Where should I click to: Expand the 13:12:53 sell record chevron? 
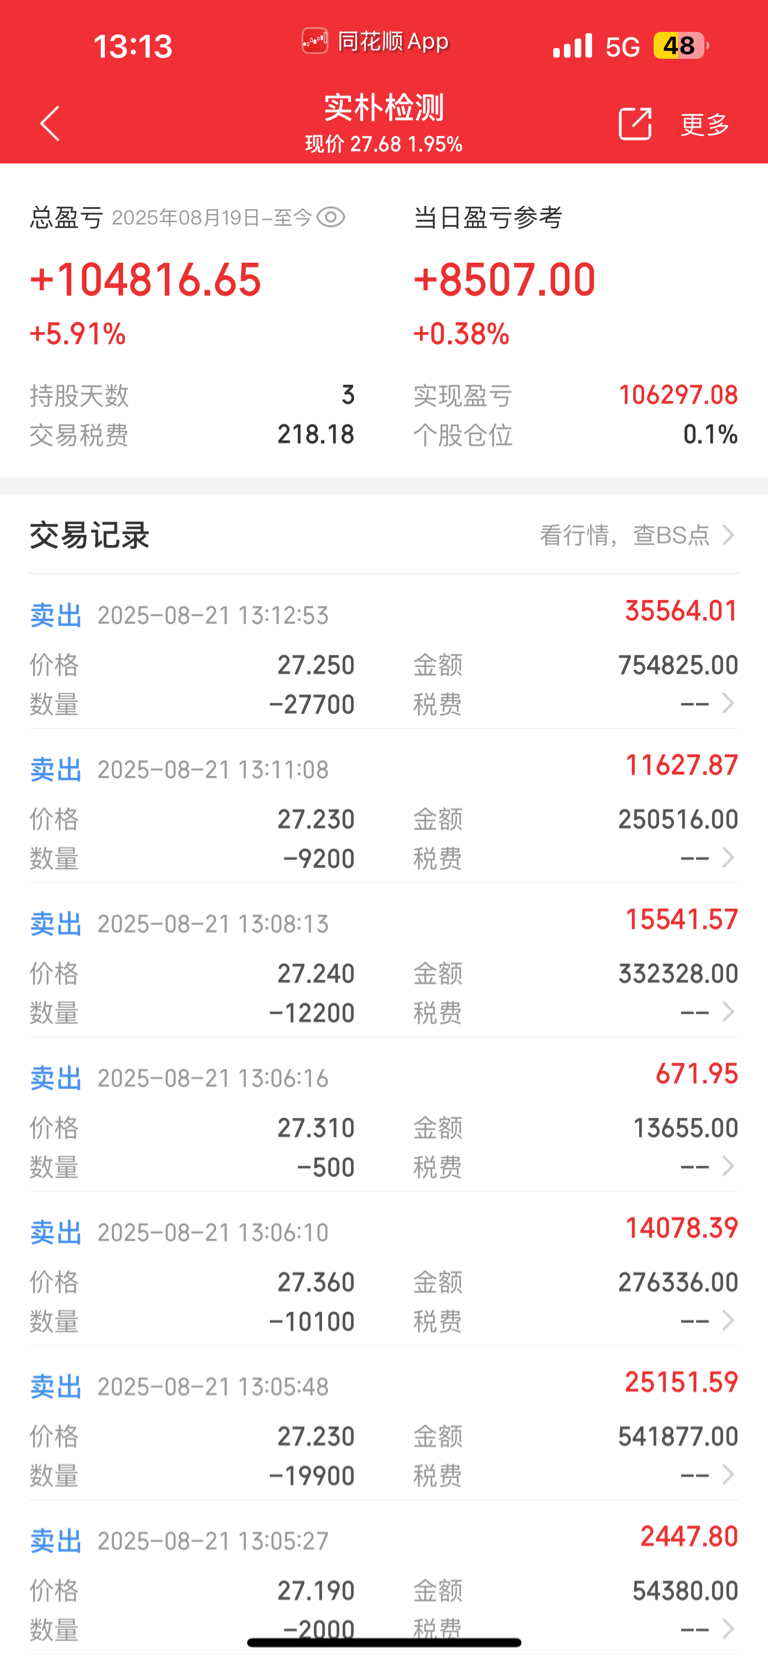[x=728, y=704]
